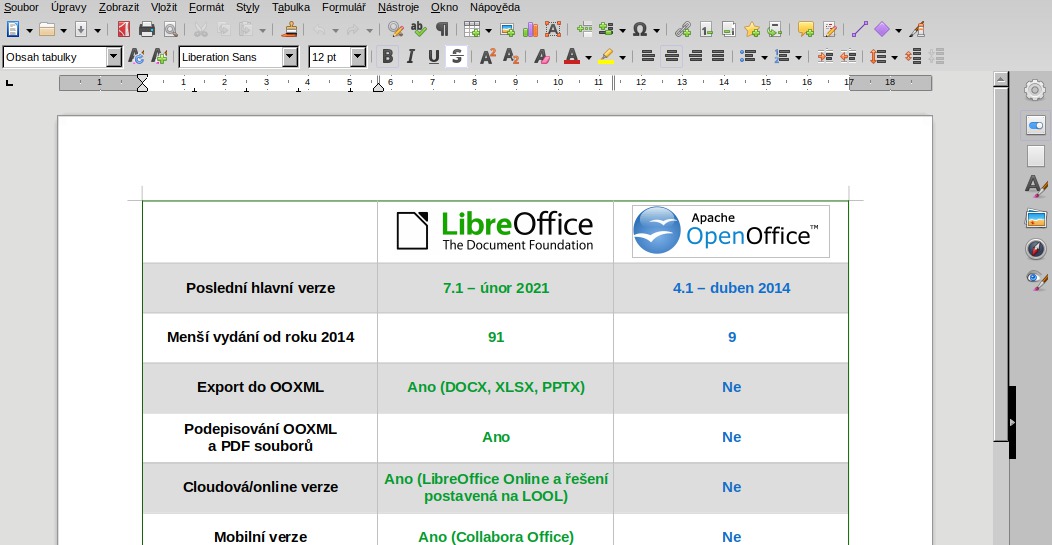
Task: Toggle Italic formatting
Action: (x=411, y=57)
